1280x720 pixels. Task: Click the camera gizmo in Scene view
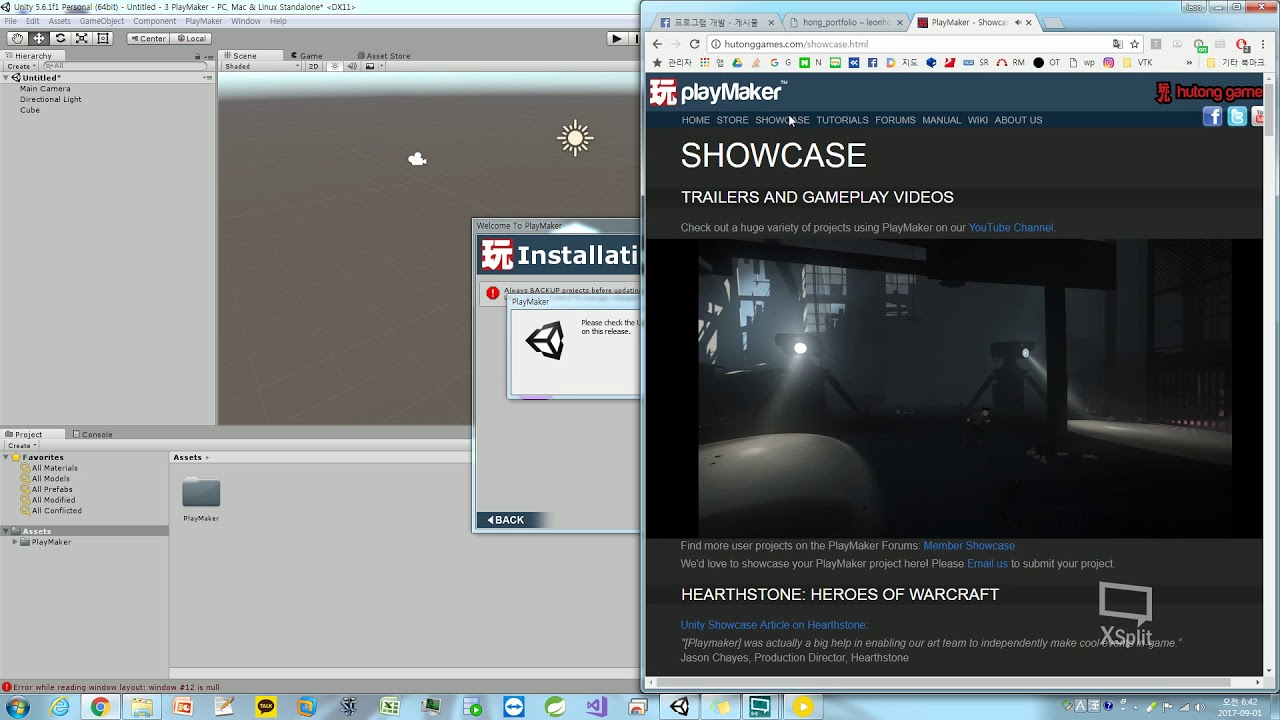417,159
